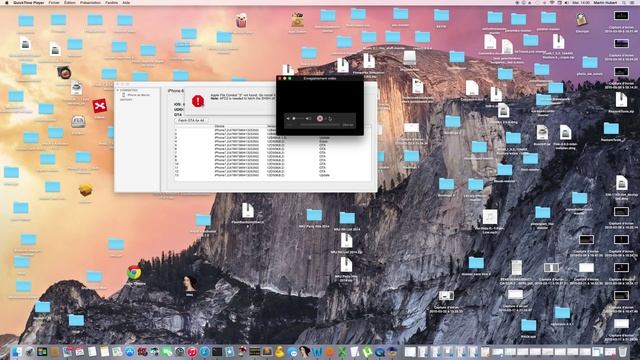The width and height of the screenshot is (640, 360).
Task: Open the Fichier menu
Action: (54, 2)
